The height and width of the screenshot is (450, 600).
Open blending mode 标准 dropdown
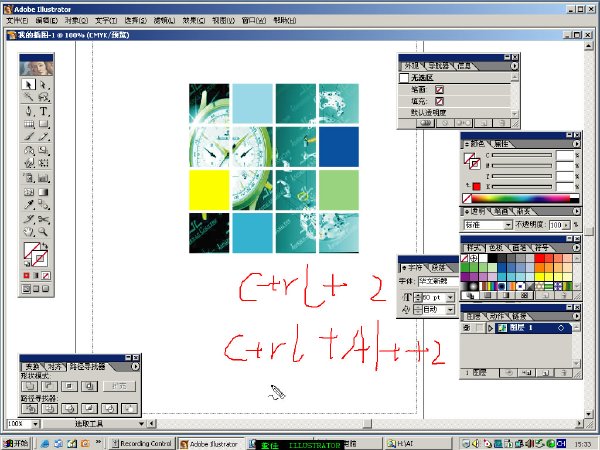point(508,225)
